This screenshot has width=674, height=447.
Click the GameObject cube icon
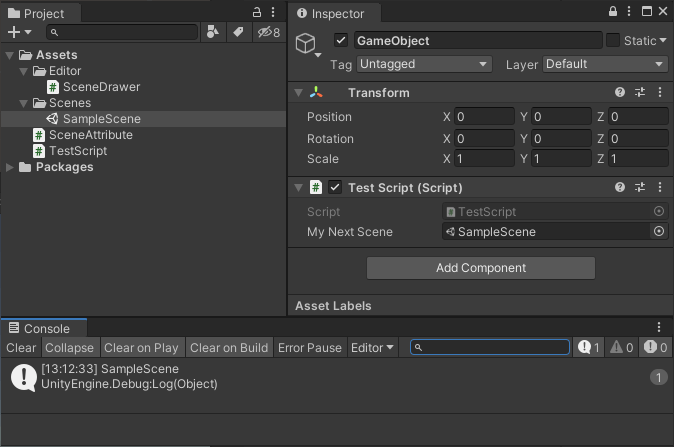click(x=306, y=43)
